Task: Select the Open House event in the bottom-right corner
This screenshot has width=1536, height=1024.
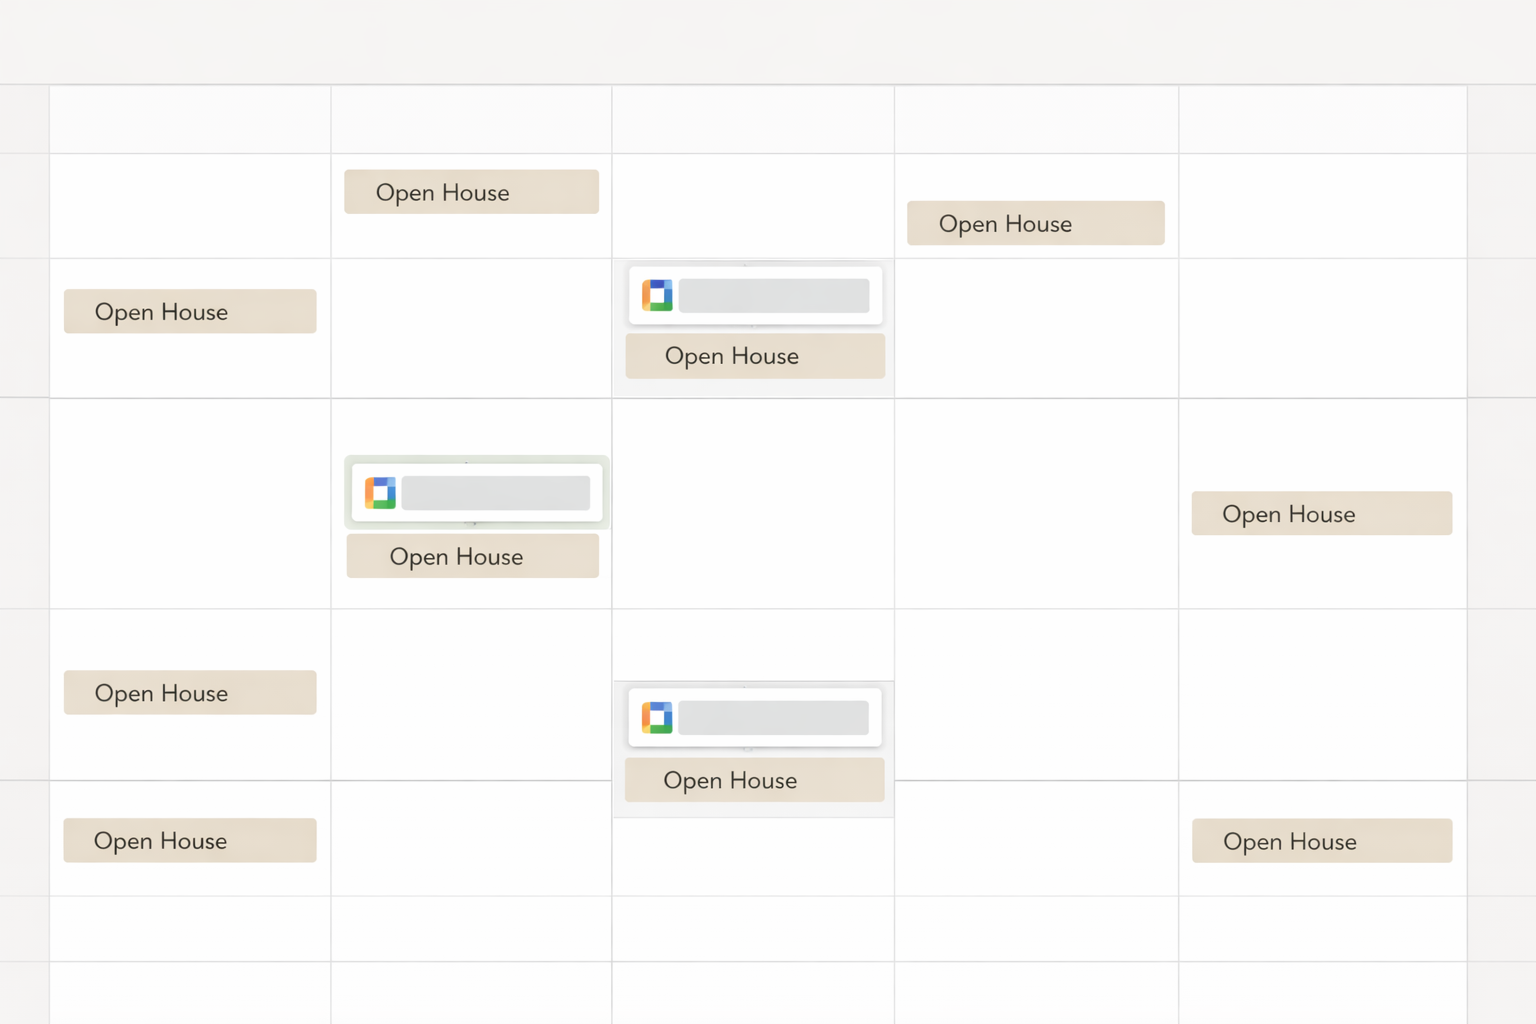Action: (x=1321, y=841)
